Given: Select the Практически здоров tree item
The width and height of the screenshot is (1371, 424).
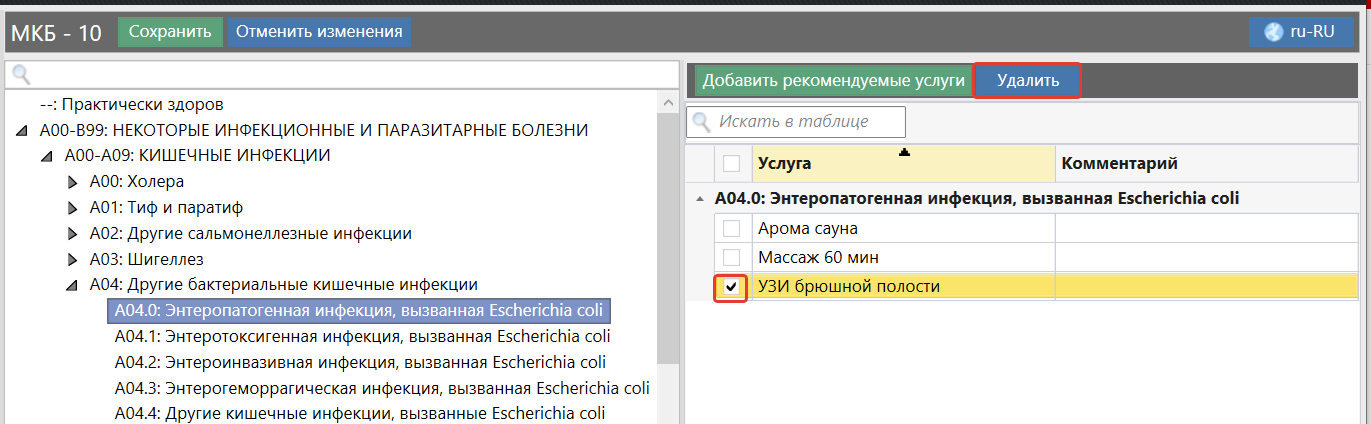Looking at the screenshot, I should click(131, 104).
